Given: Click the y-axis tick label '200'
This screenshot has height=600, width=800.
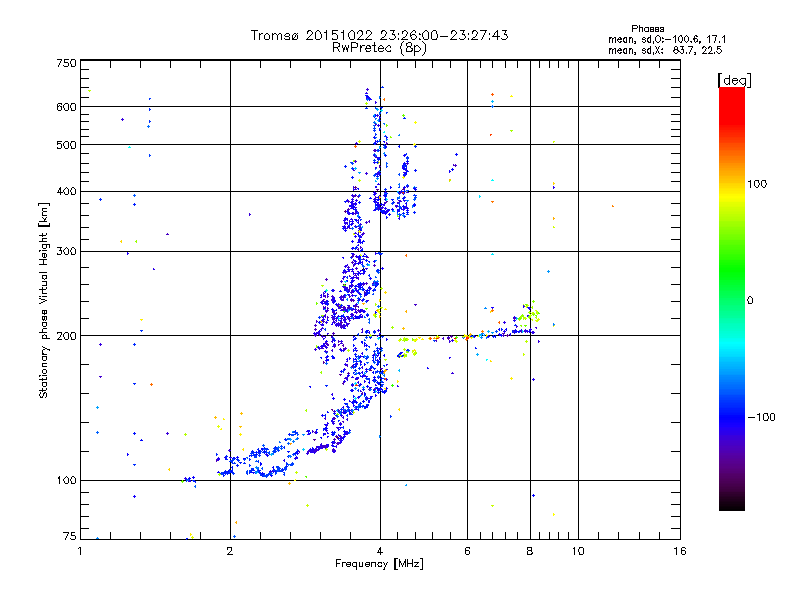Looking at the screenshot, I should click(66, 336).
